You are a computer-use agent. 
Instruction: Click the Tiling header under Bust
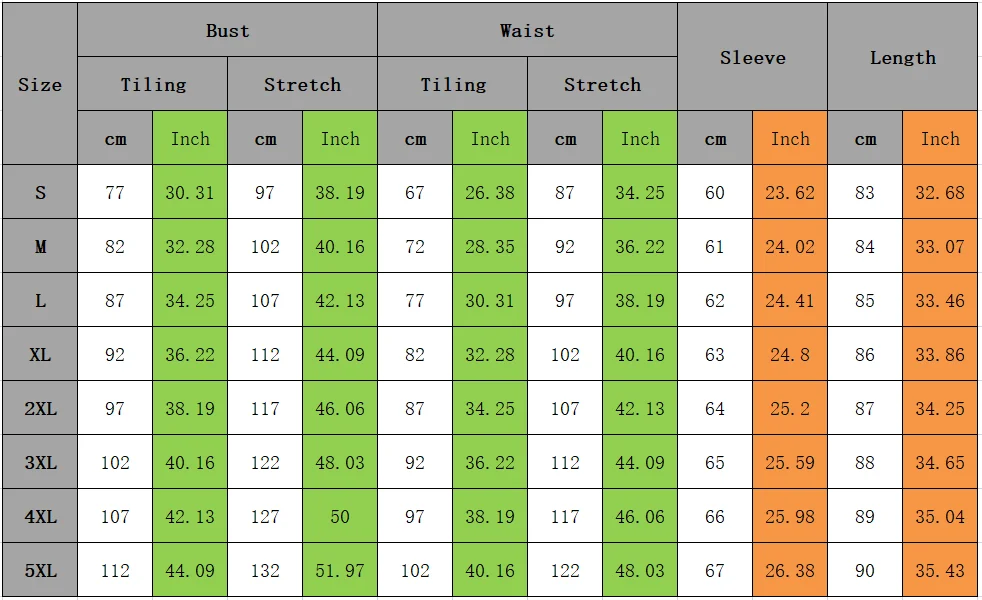tap(153, 84)
